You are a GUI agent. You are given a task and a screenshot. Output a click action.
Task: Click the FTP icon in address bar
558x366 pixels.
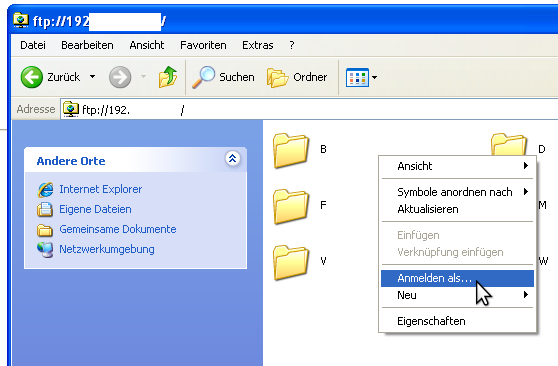71,109
